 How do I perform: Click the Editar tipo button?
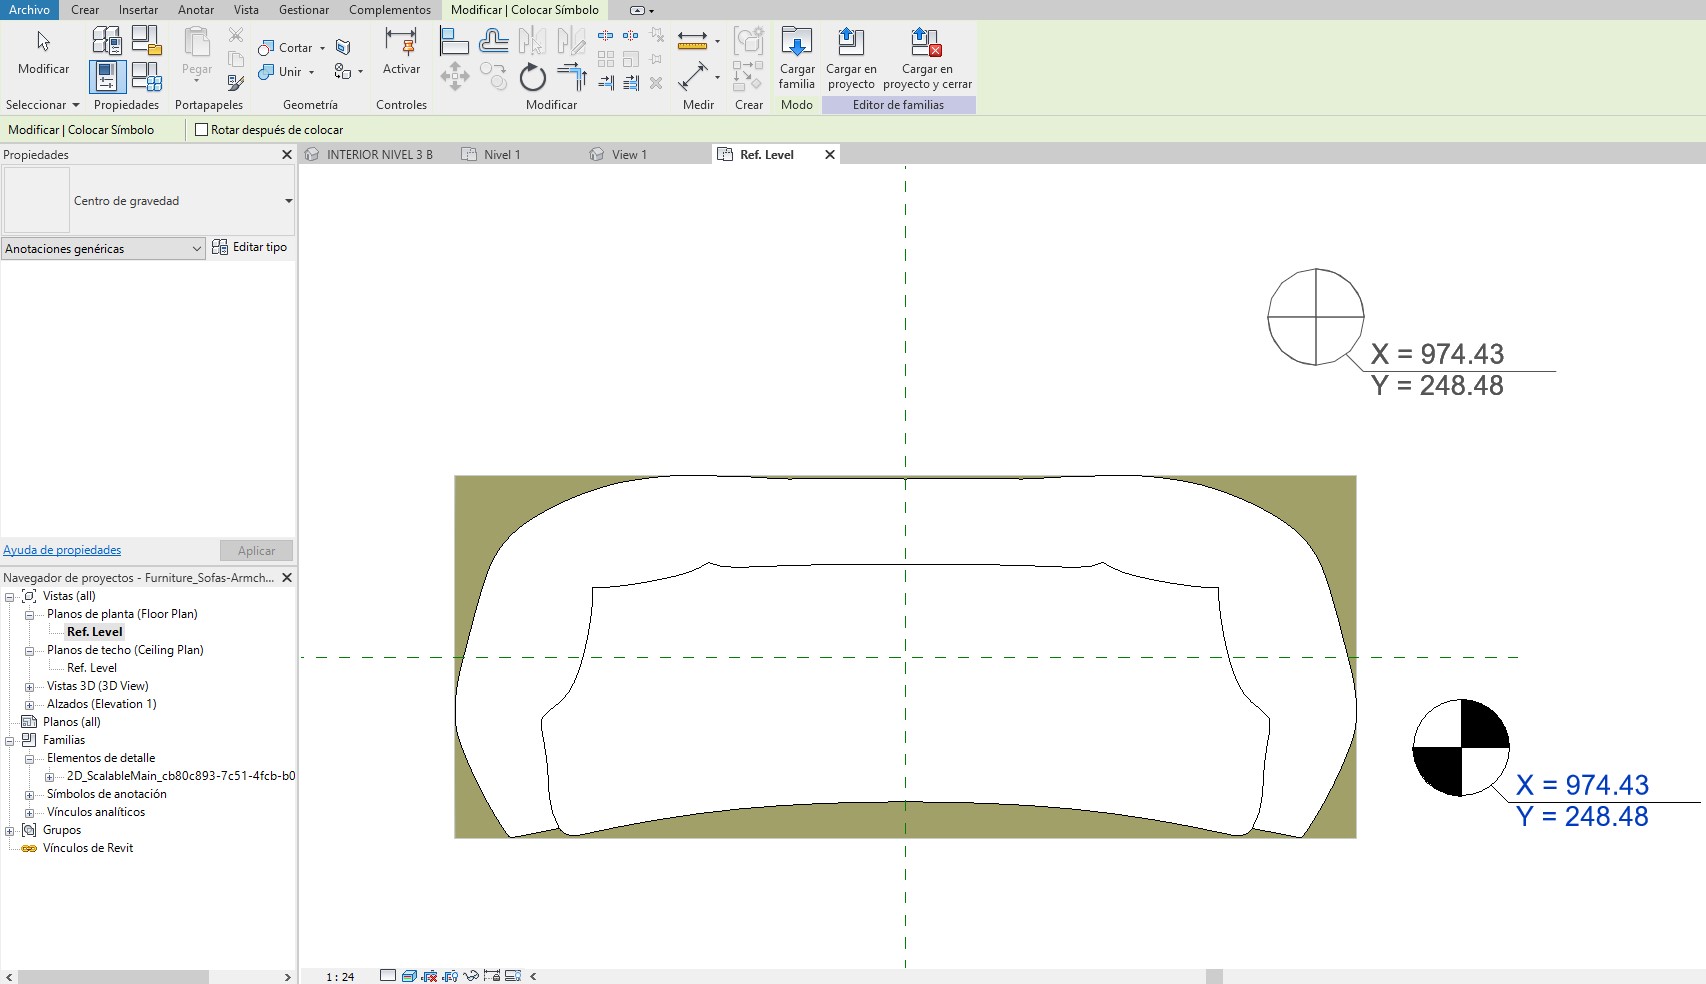[x=250, y=248]
